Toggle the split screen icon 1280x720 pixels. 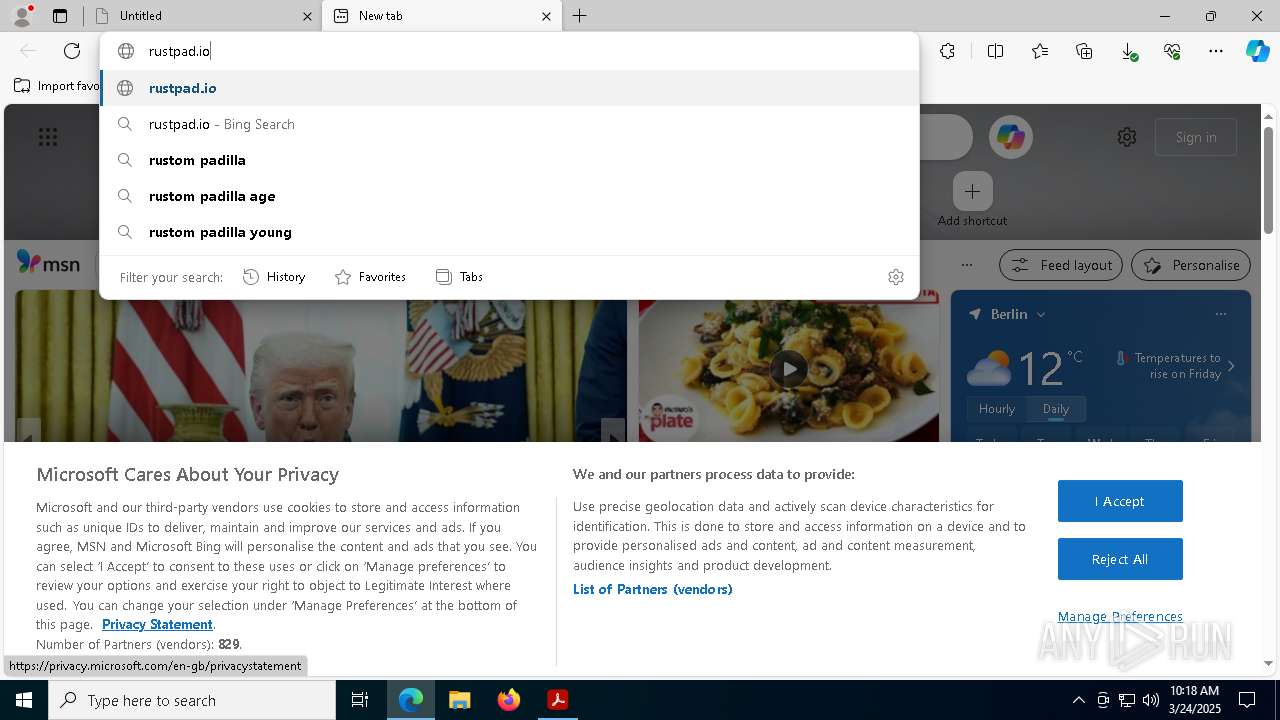tap(995, 51)
